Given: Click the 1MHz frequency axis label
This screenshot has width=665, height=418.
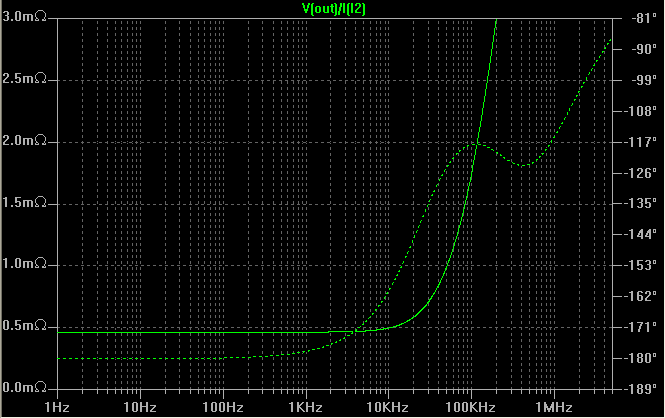Looking at the screenshot, I should coord(553,408).
